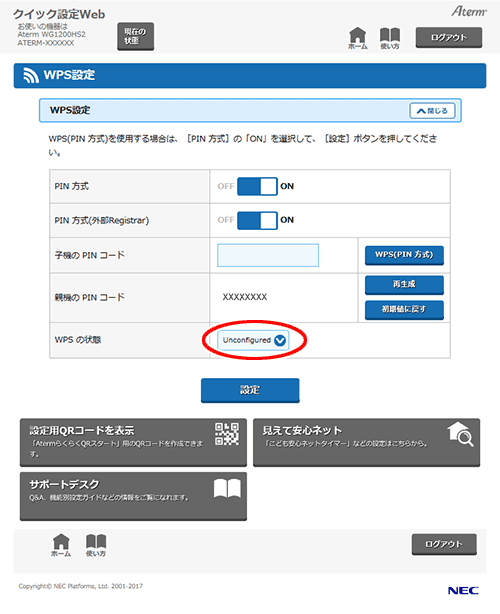The height and width of the screenshot is (614, 500).
Task: Click the NEC logo at the bottom
Action: coord(463,591)
